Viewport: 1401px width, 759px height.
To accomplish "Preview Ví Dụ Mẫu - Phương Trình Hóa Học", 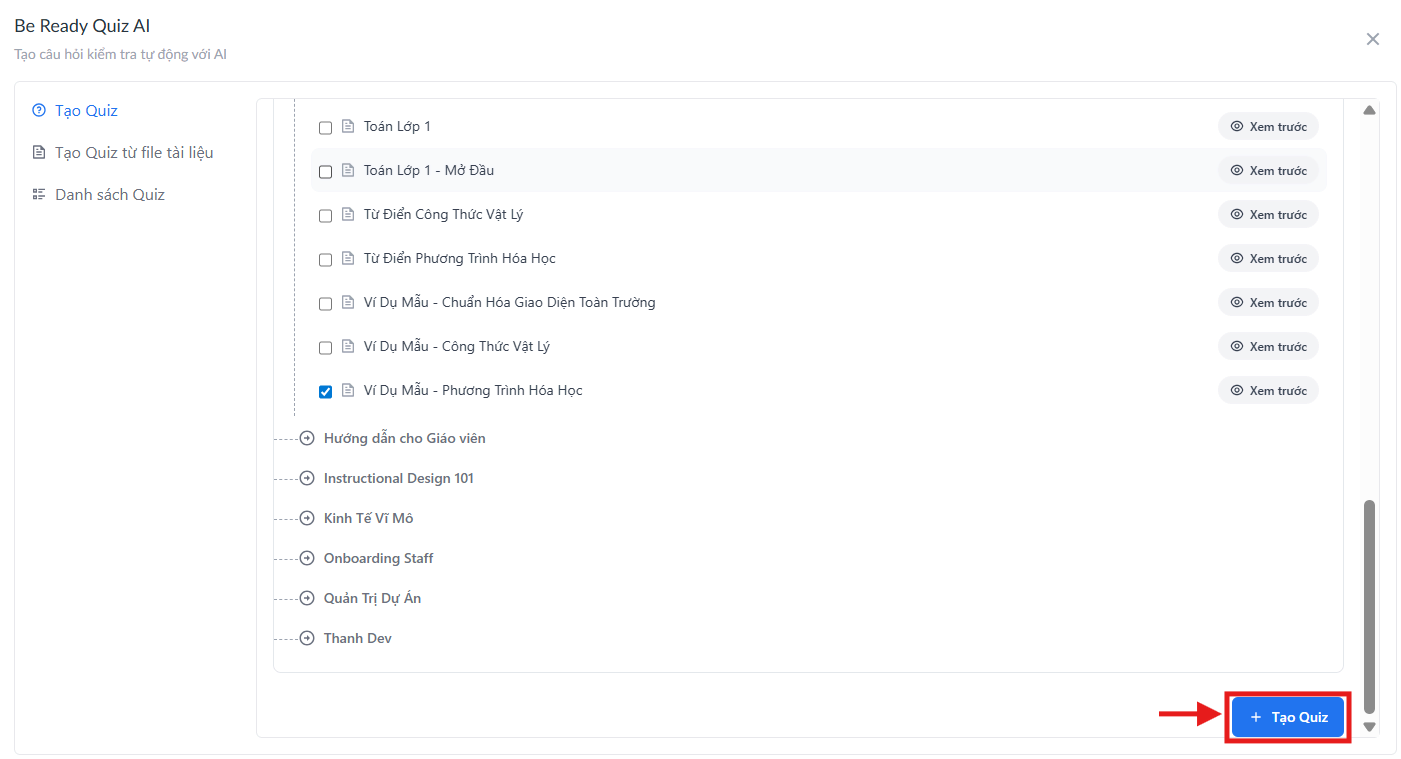I will (1268, 391).
